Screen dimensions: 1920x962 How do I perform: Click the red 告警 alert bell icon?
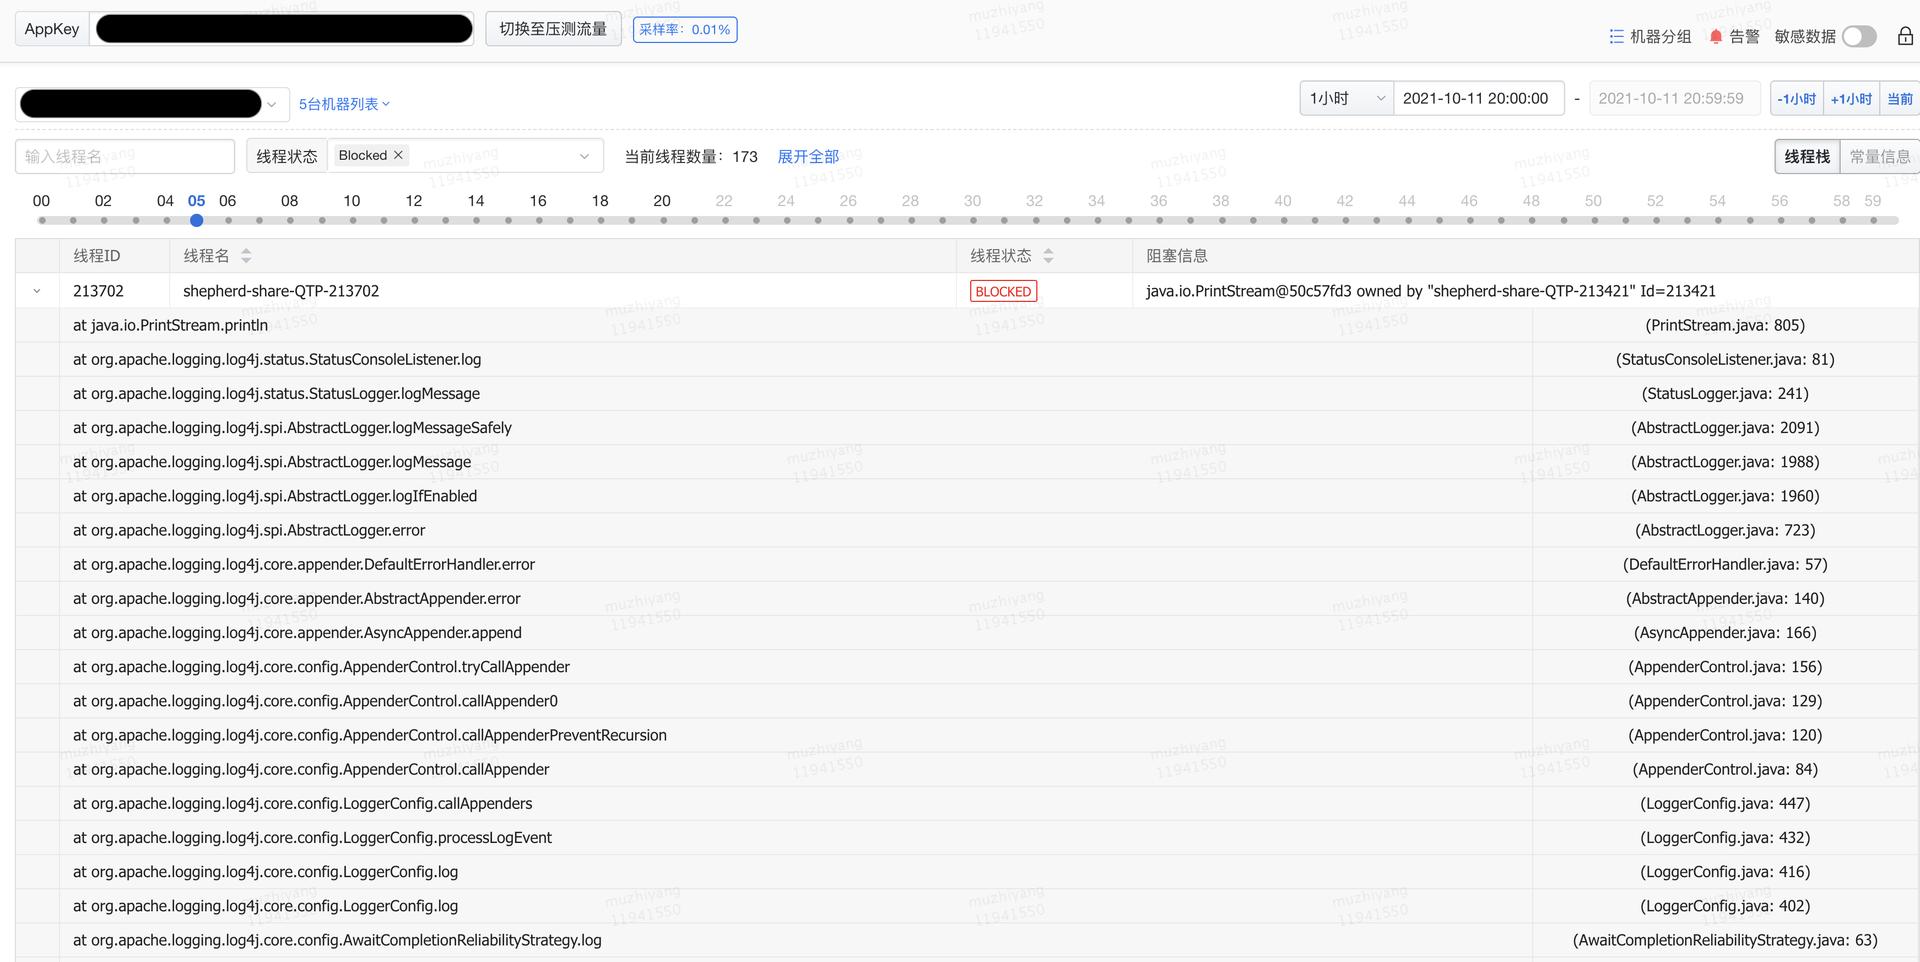click(1715, 36)
